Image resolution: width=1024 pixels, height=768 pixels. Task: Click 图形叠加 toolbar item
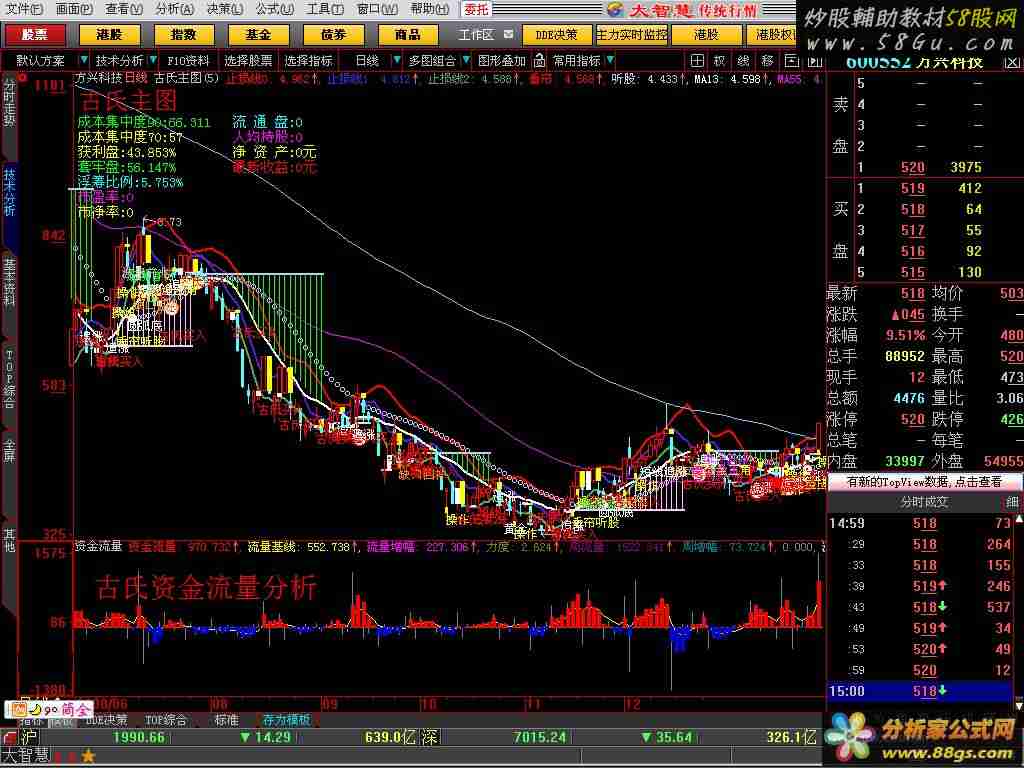point(502,61)
